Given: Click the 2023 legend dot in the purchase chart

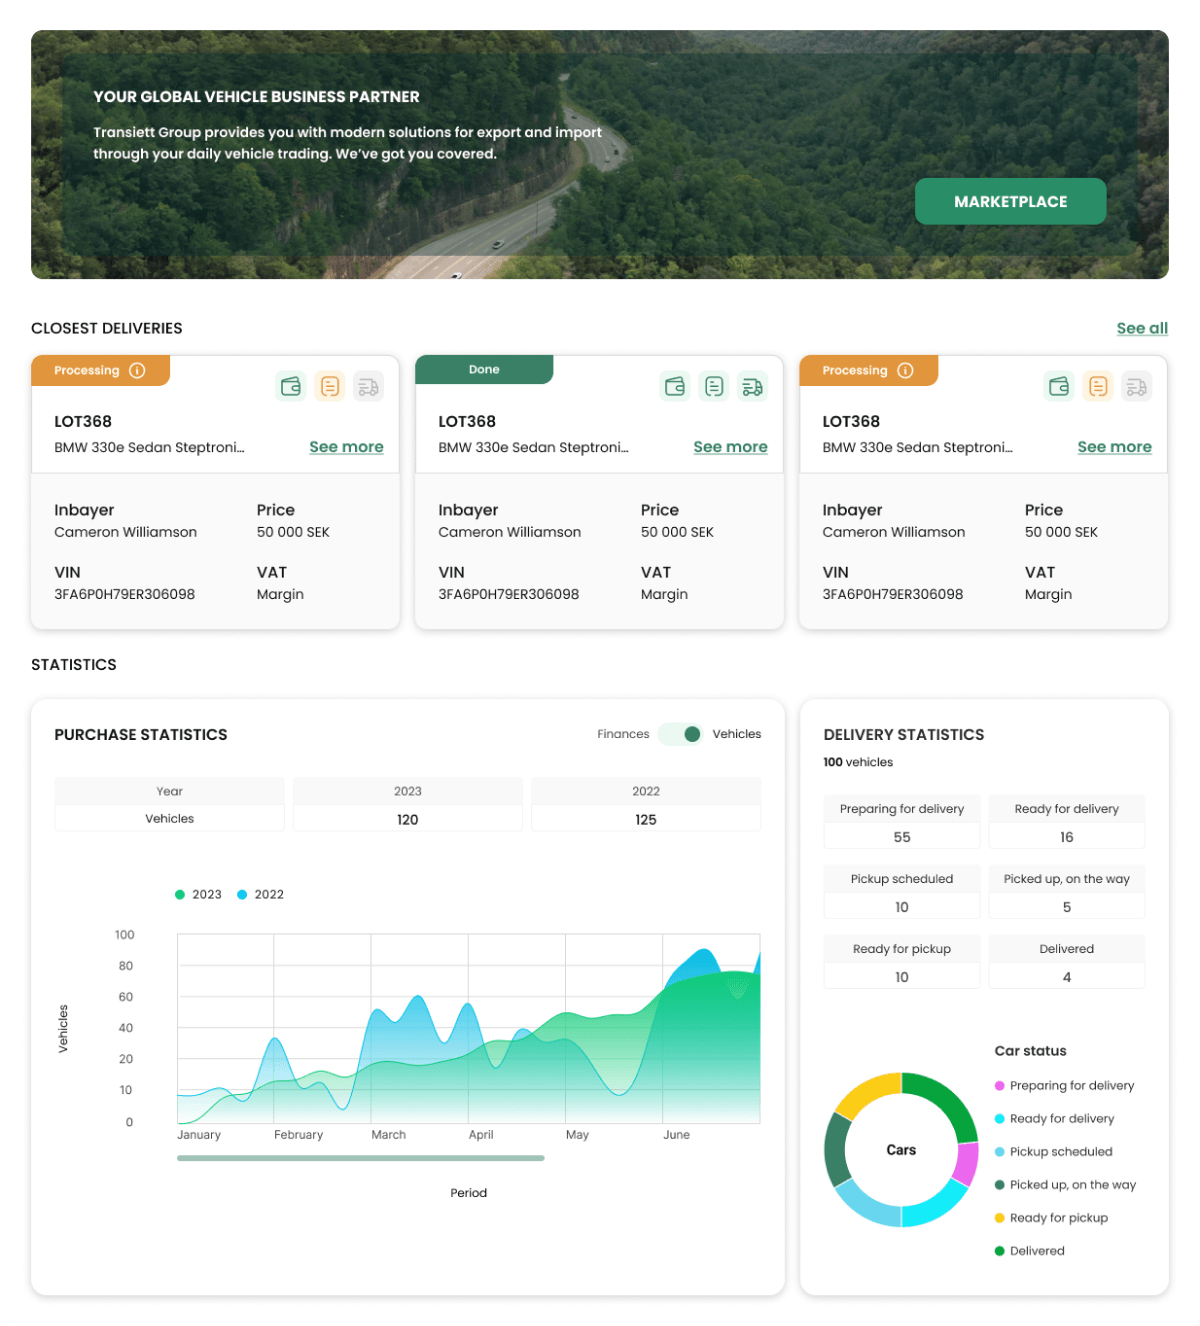Looking at the screenshot, I should (180, 894).
